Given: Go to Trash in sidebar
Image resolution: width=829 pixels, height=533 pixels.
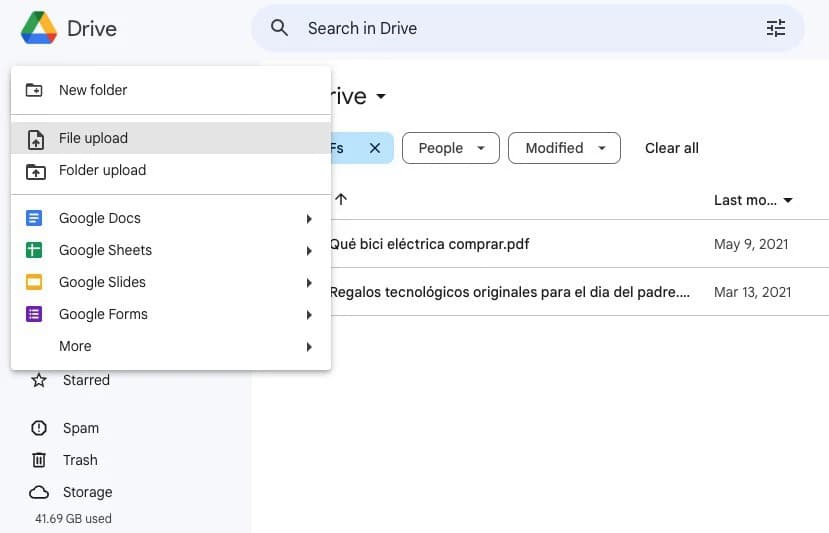Looking at the screenshot, I should [80, 460].
